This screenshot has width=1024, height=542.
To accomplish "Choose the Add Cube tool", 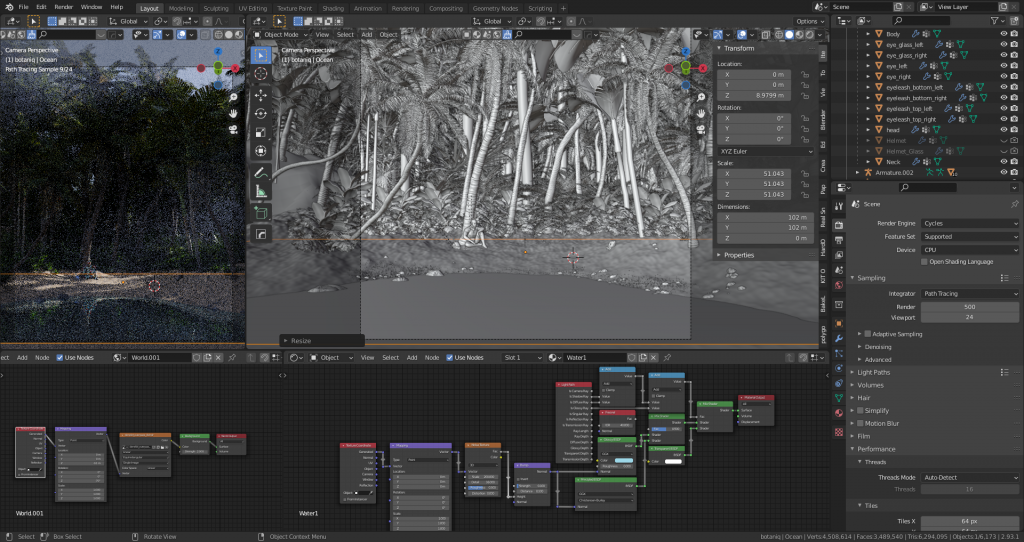I will (x=261, y=213).
